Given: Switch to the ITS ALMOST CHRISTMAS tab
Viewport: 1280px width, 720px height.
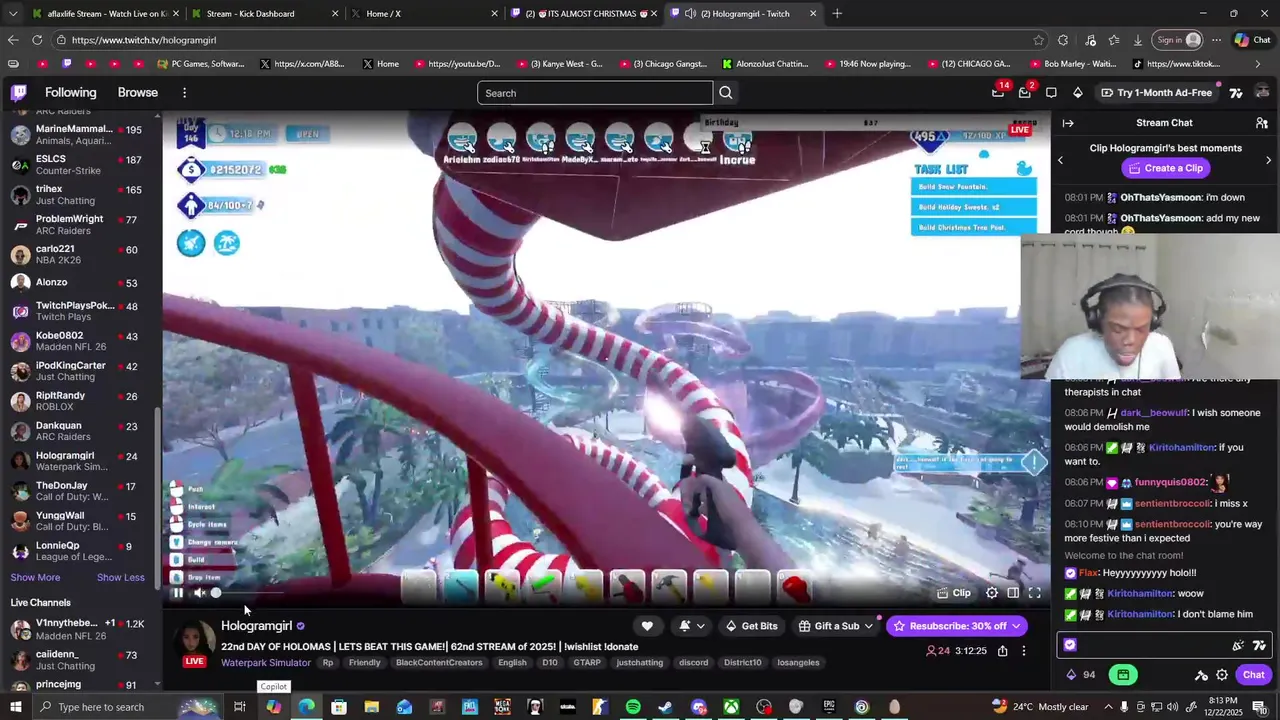Looking at the screenshot, I should [582, 14].
